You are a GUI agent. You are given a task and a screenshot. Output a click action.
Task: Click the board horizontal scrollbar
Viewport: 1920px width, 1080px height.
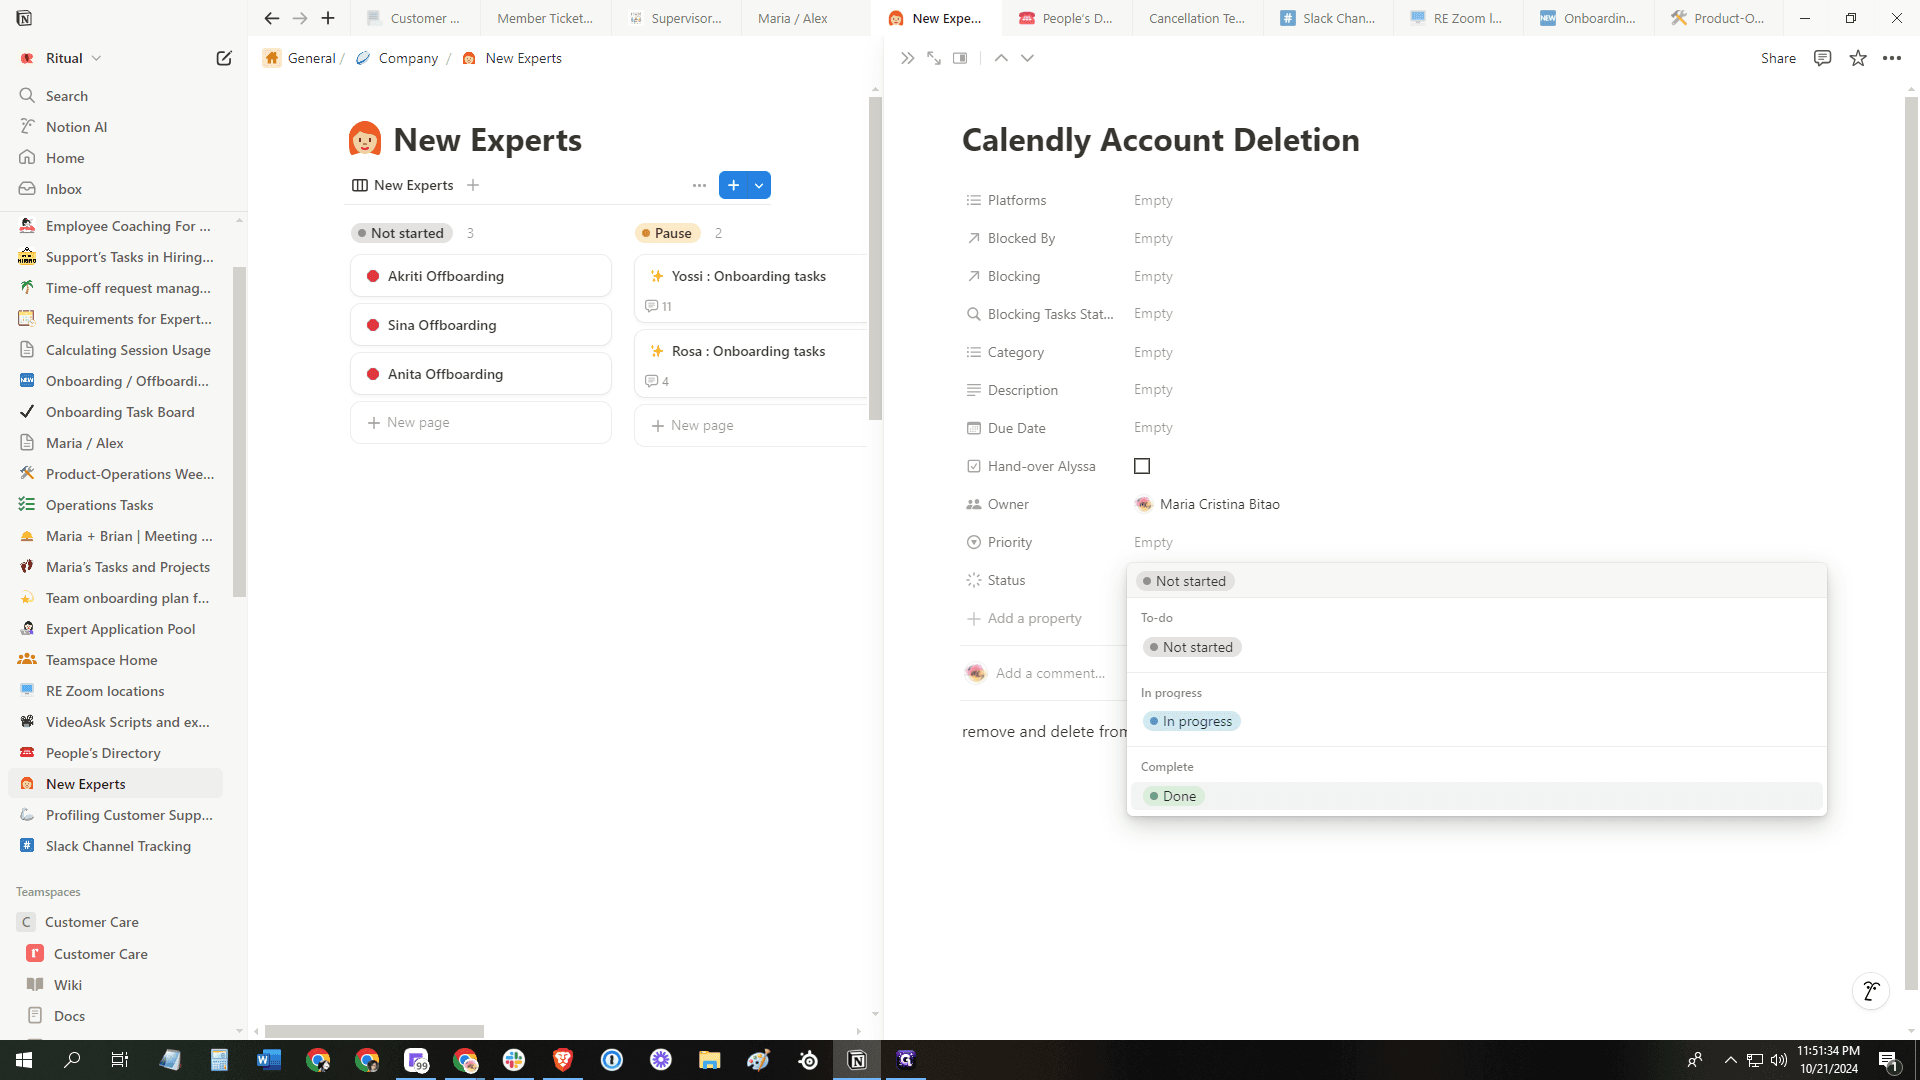374,1031
